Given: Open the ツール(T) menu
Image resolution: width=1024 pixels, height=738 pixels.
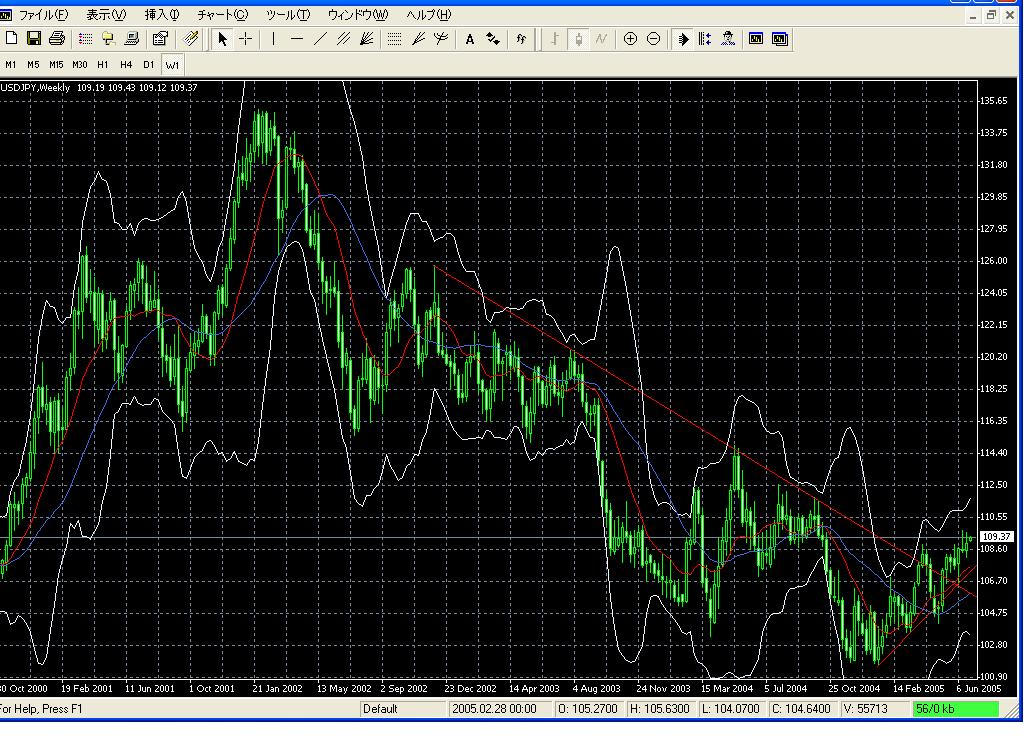Looking at the screenshot, I should tap(288, 14).
